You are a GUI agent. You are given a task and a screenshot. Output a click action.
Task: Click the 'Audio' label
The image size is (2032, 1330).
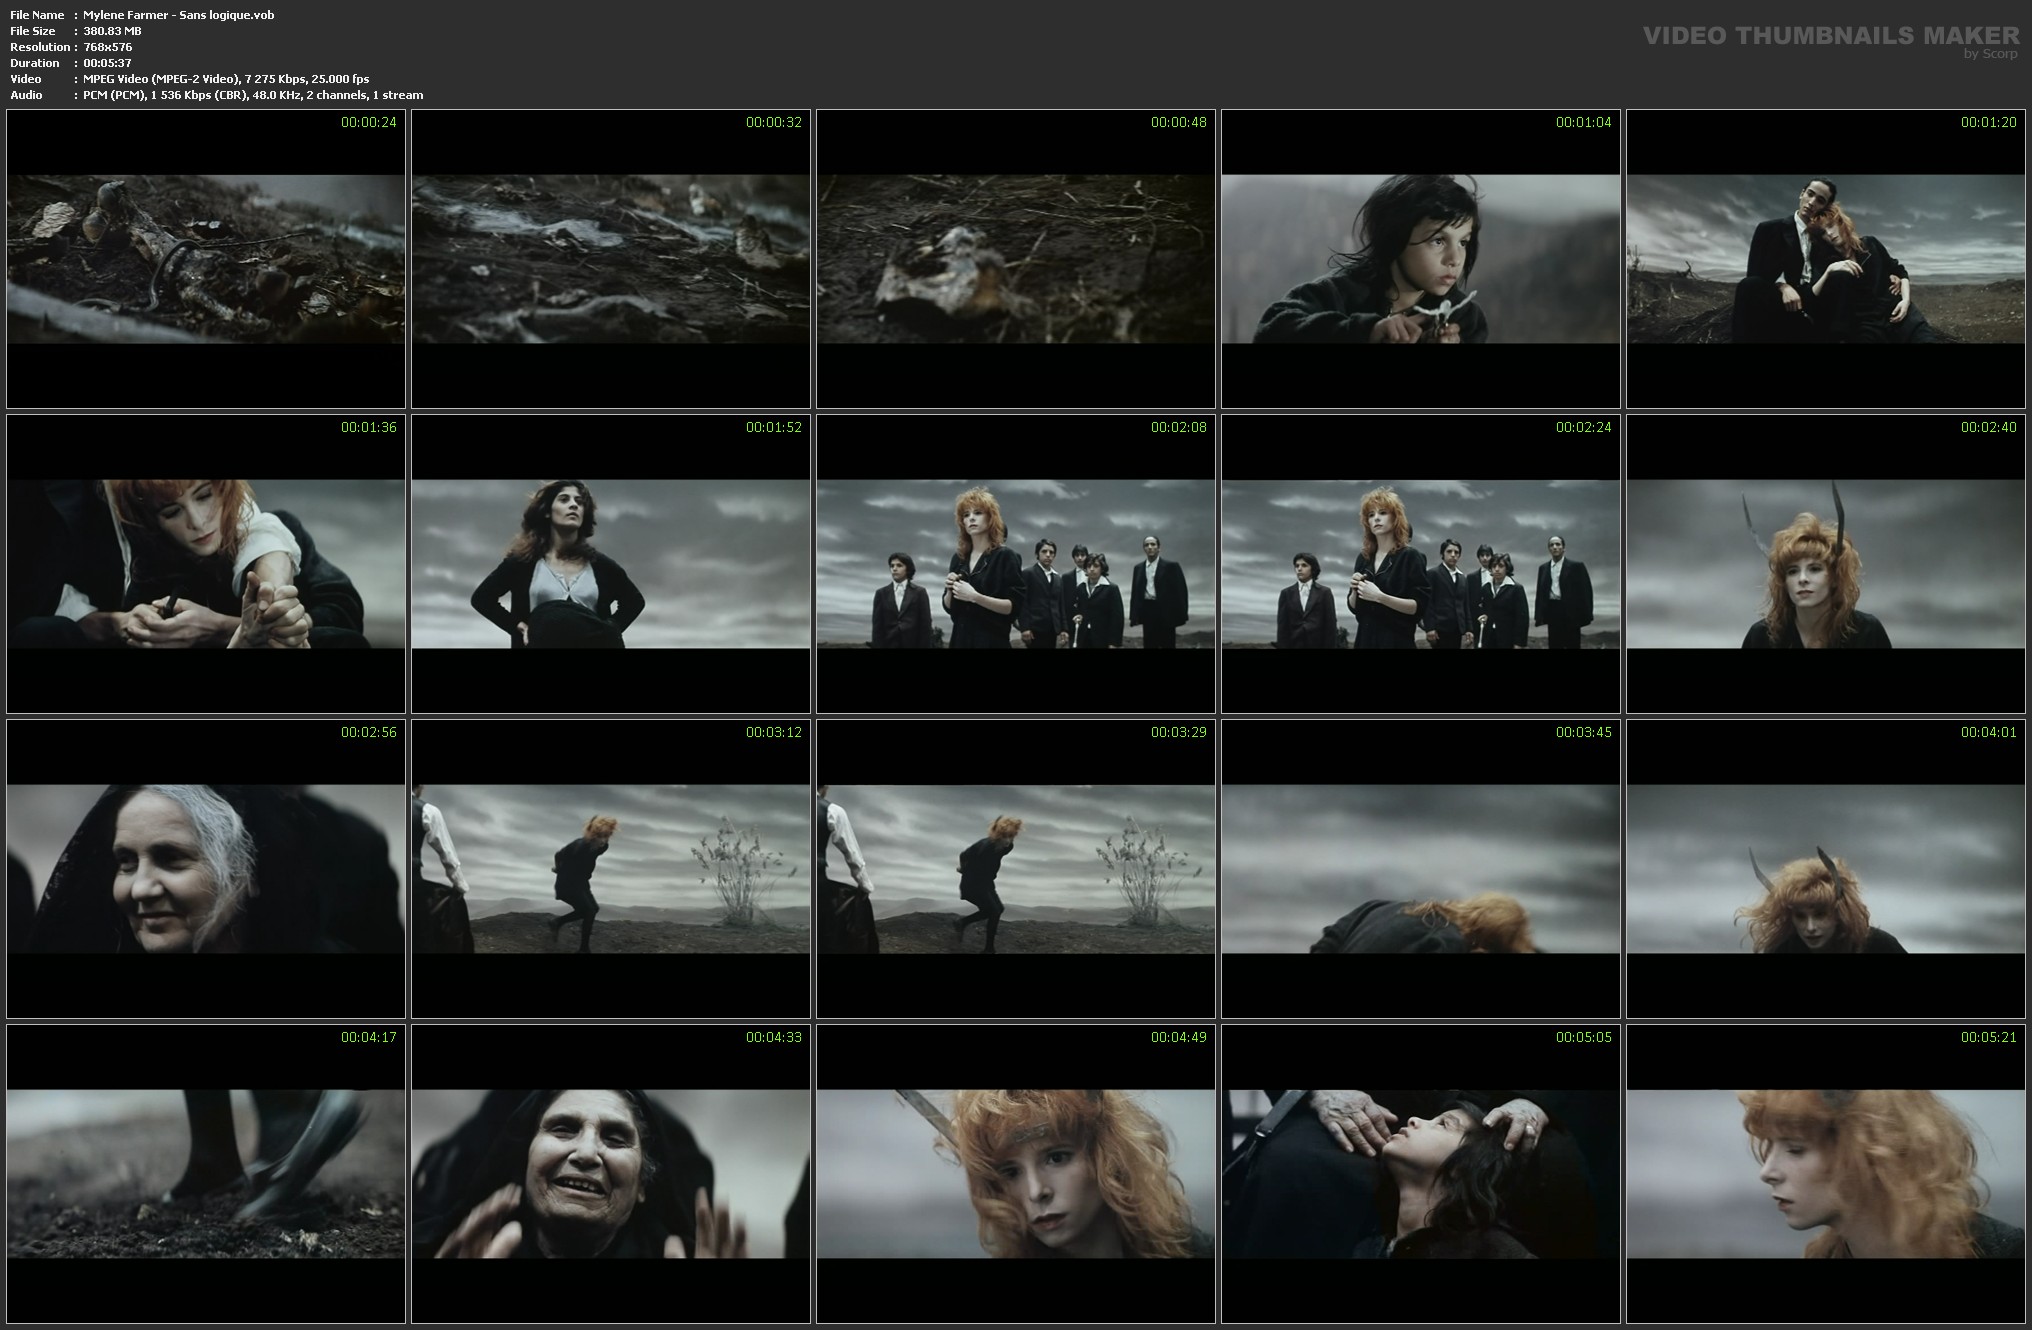pos(27,95)
